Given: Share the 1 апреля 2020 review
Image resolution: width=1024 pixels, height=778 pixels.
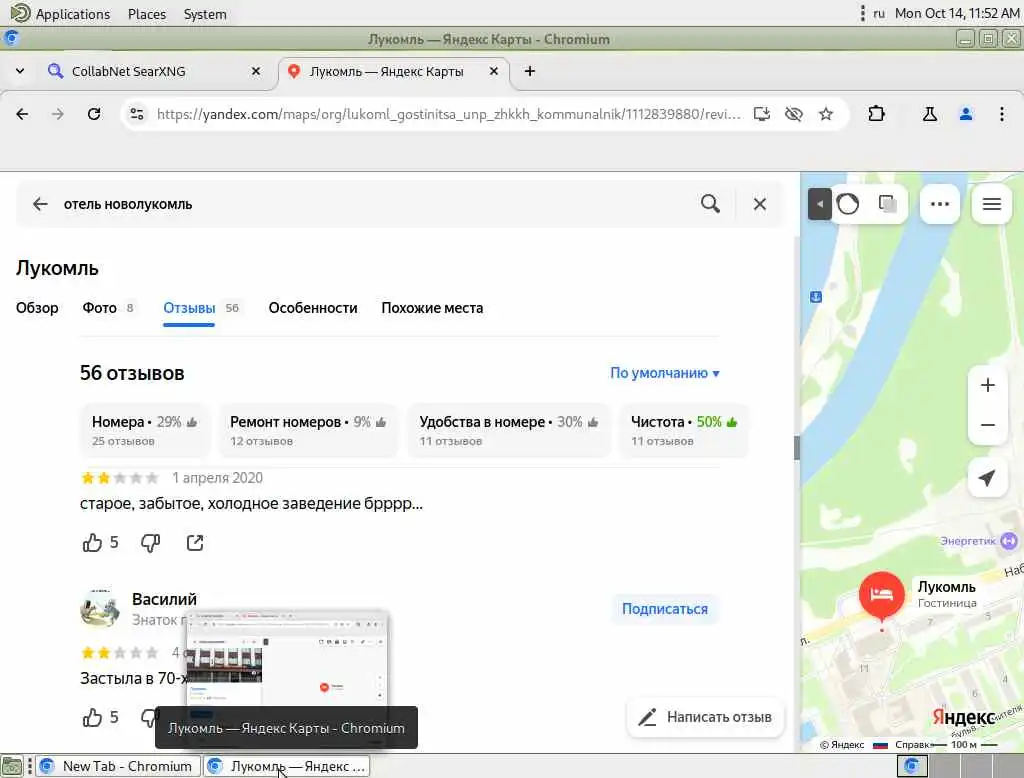Looking at the screenshot, I should (195, 543).
